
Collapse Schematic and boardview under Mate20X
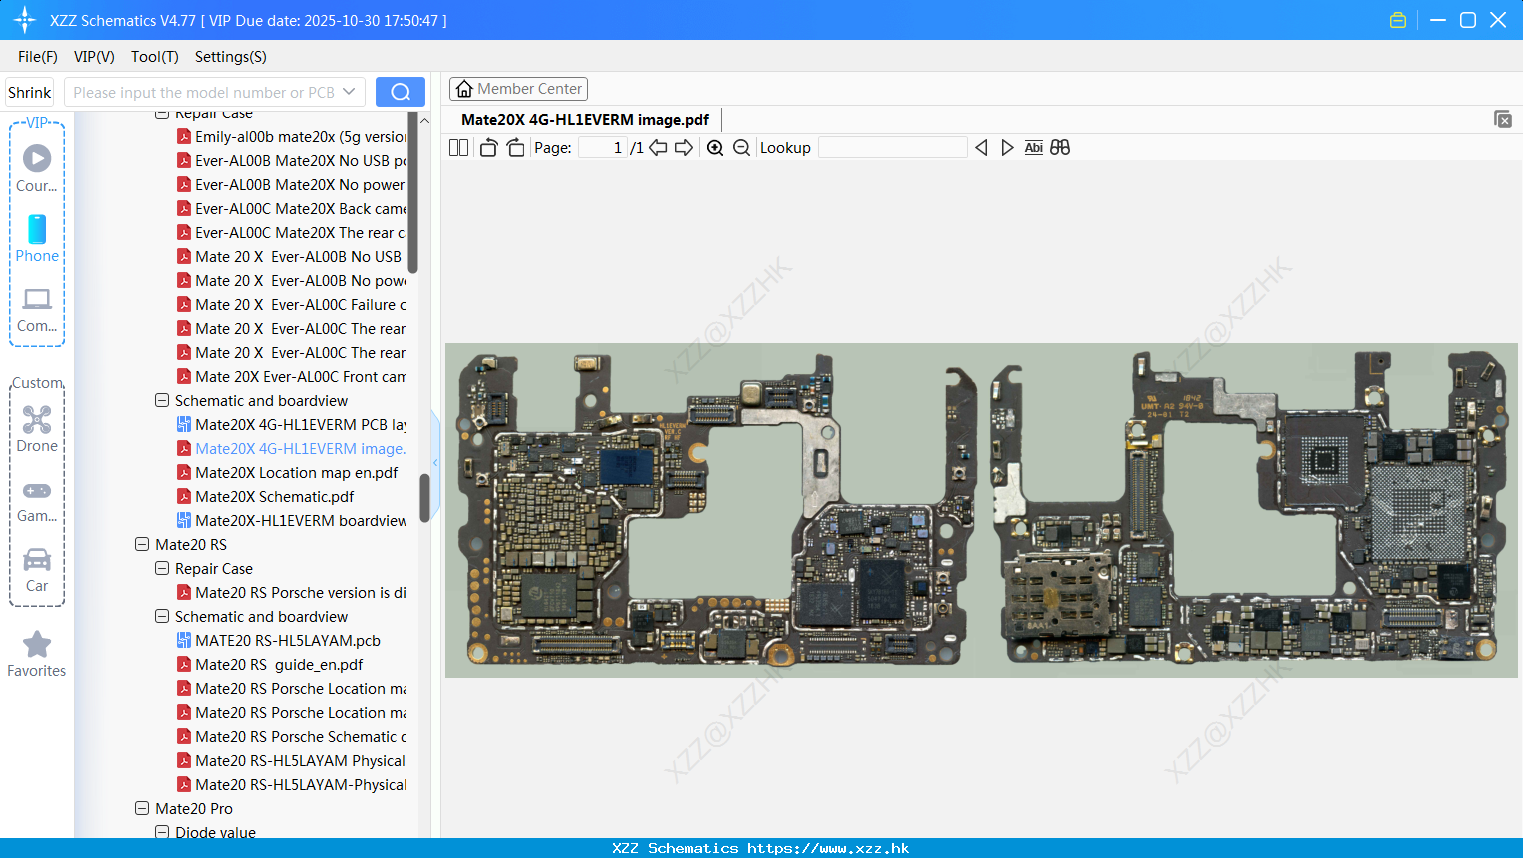click(x=162, y=400)
